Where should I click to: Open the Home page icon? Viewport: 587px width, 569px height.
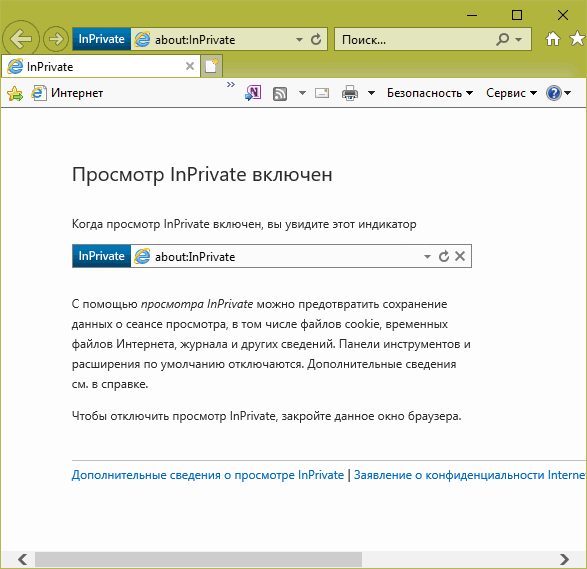point(553,39)
